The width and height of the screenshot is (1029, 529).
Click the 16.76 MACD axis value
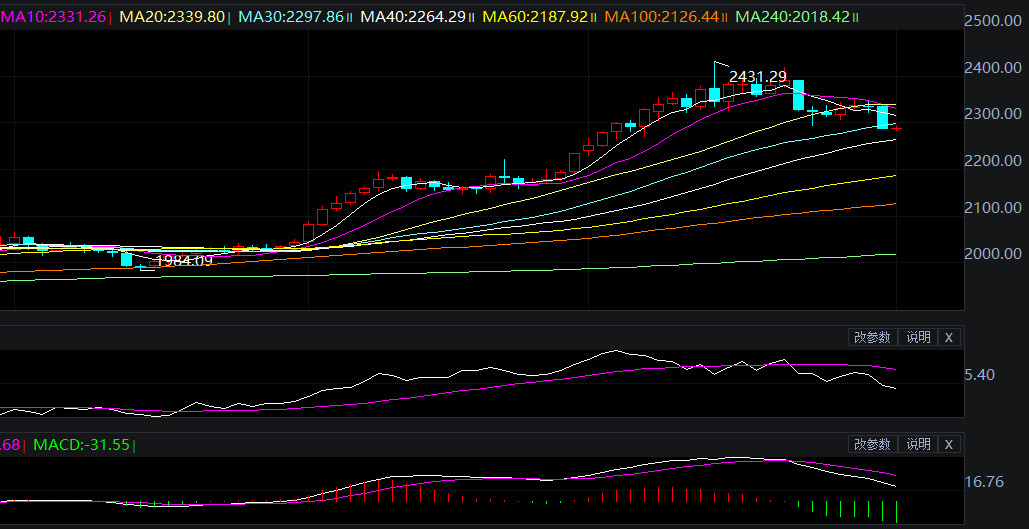click(x=985, y=482)
